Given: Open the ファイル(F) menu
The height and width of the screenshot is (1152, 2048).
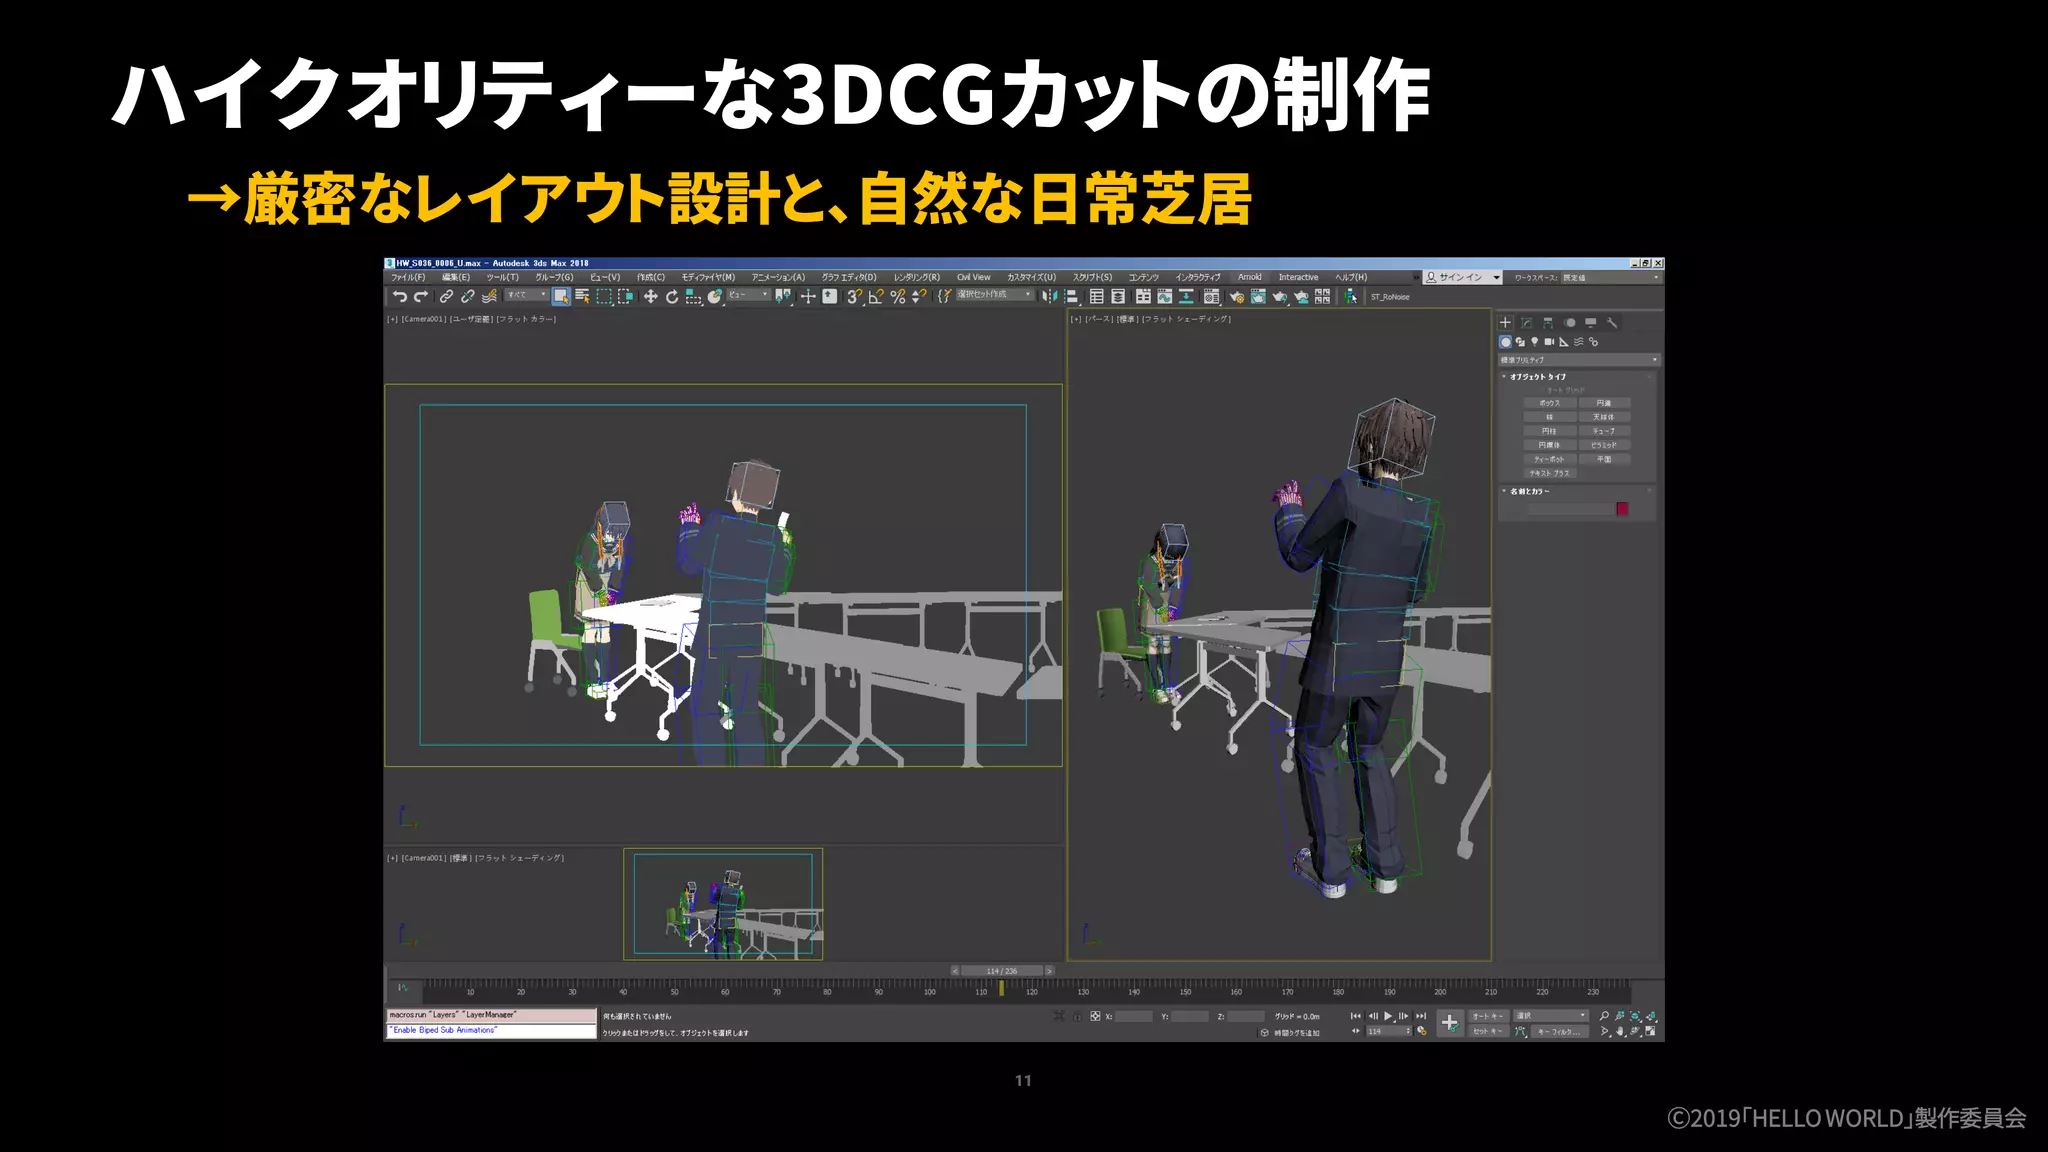Looking at the screenshot, I should point(408,277).
